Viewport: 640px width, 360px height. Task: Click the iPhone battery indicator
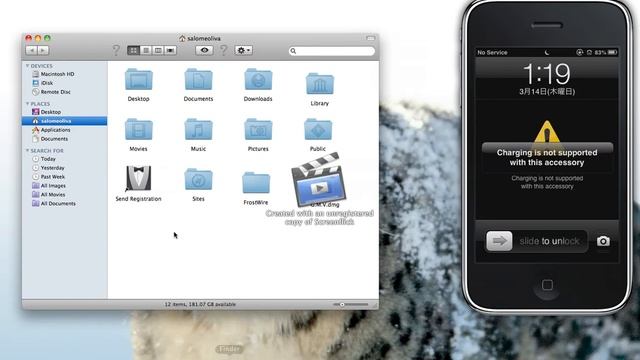coord(612,52)
